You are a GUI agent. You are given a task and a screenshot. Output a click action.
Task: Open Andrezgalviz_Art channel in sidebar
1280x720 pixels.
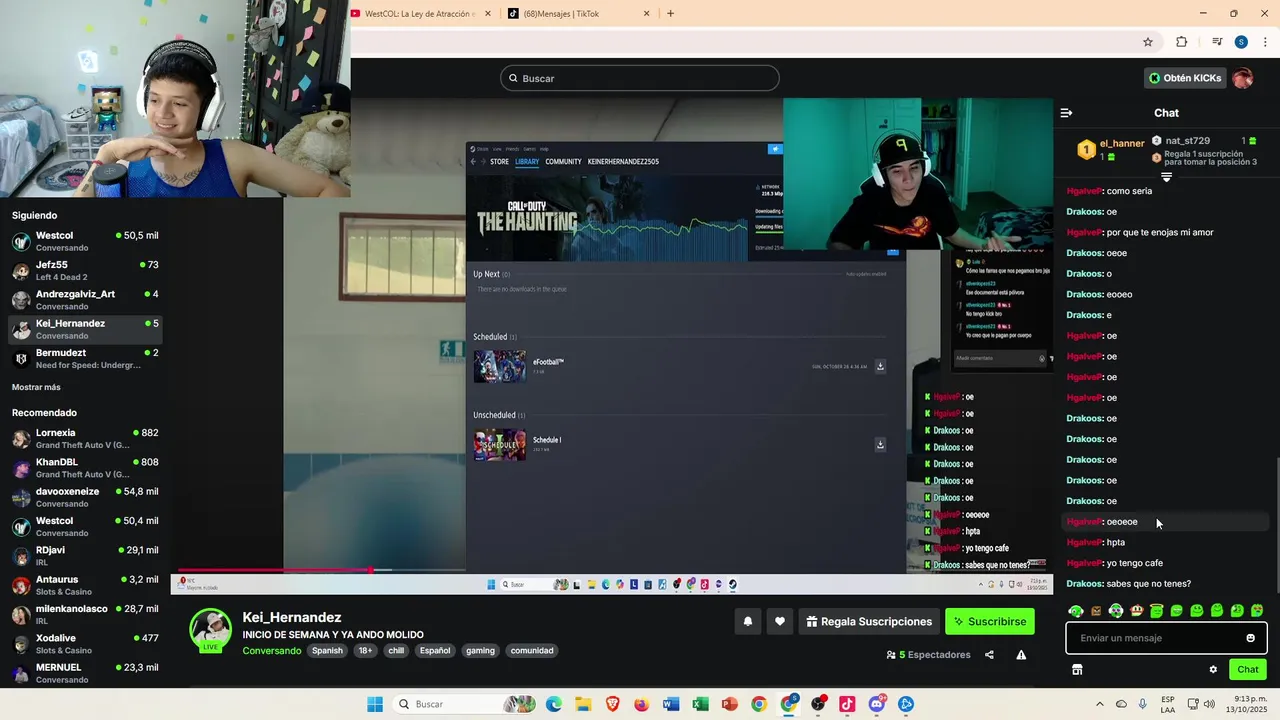pyautogui.click(x=85, y=300)
